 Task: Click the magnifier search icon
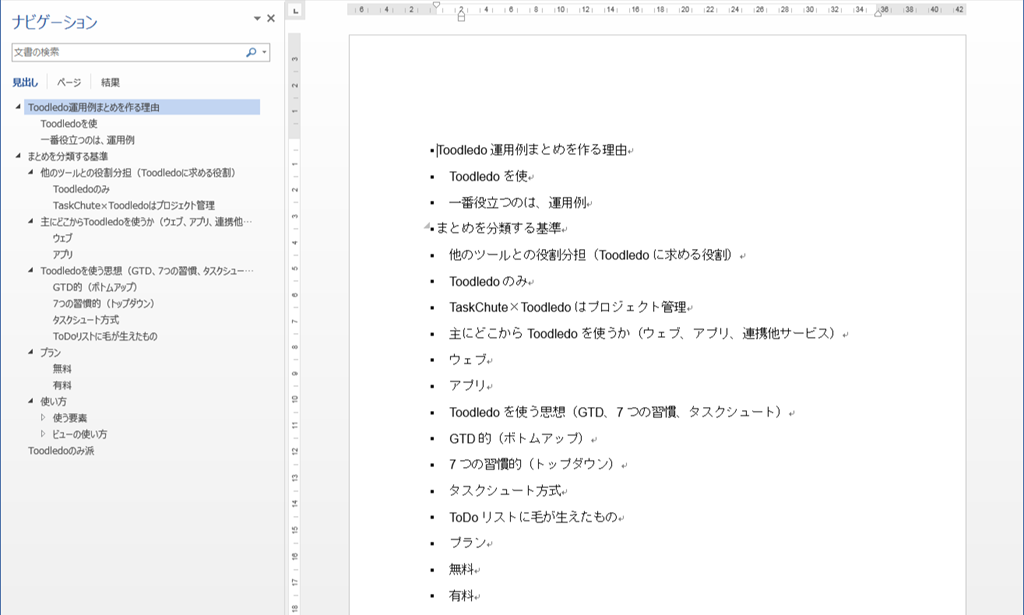point(251,52)
